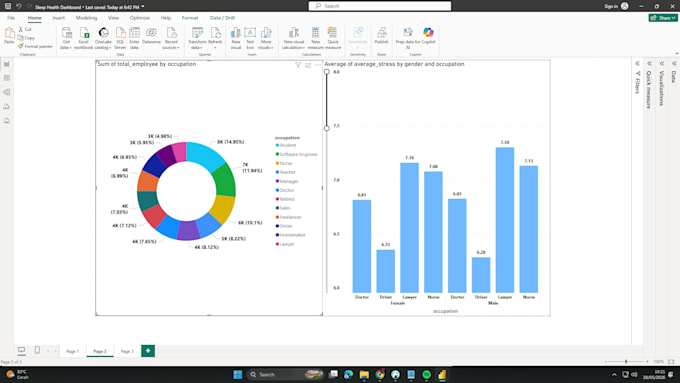Screen dimensions: 680x383
Task: Open Model view in left sidebar
Action: (x=7, y=92)
